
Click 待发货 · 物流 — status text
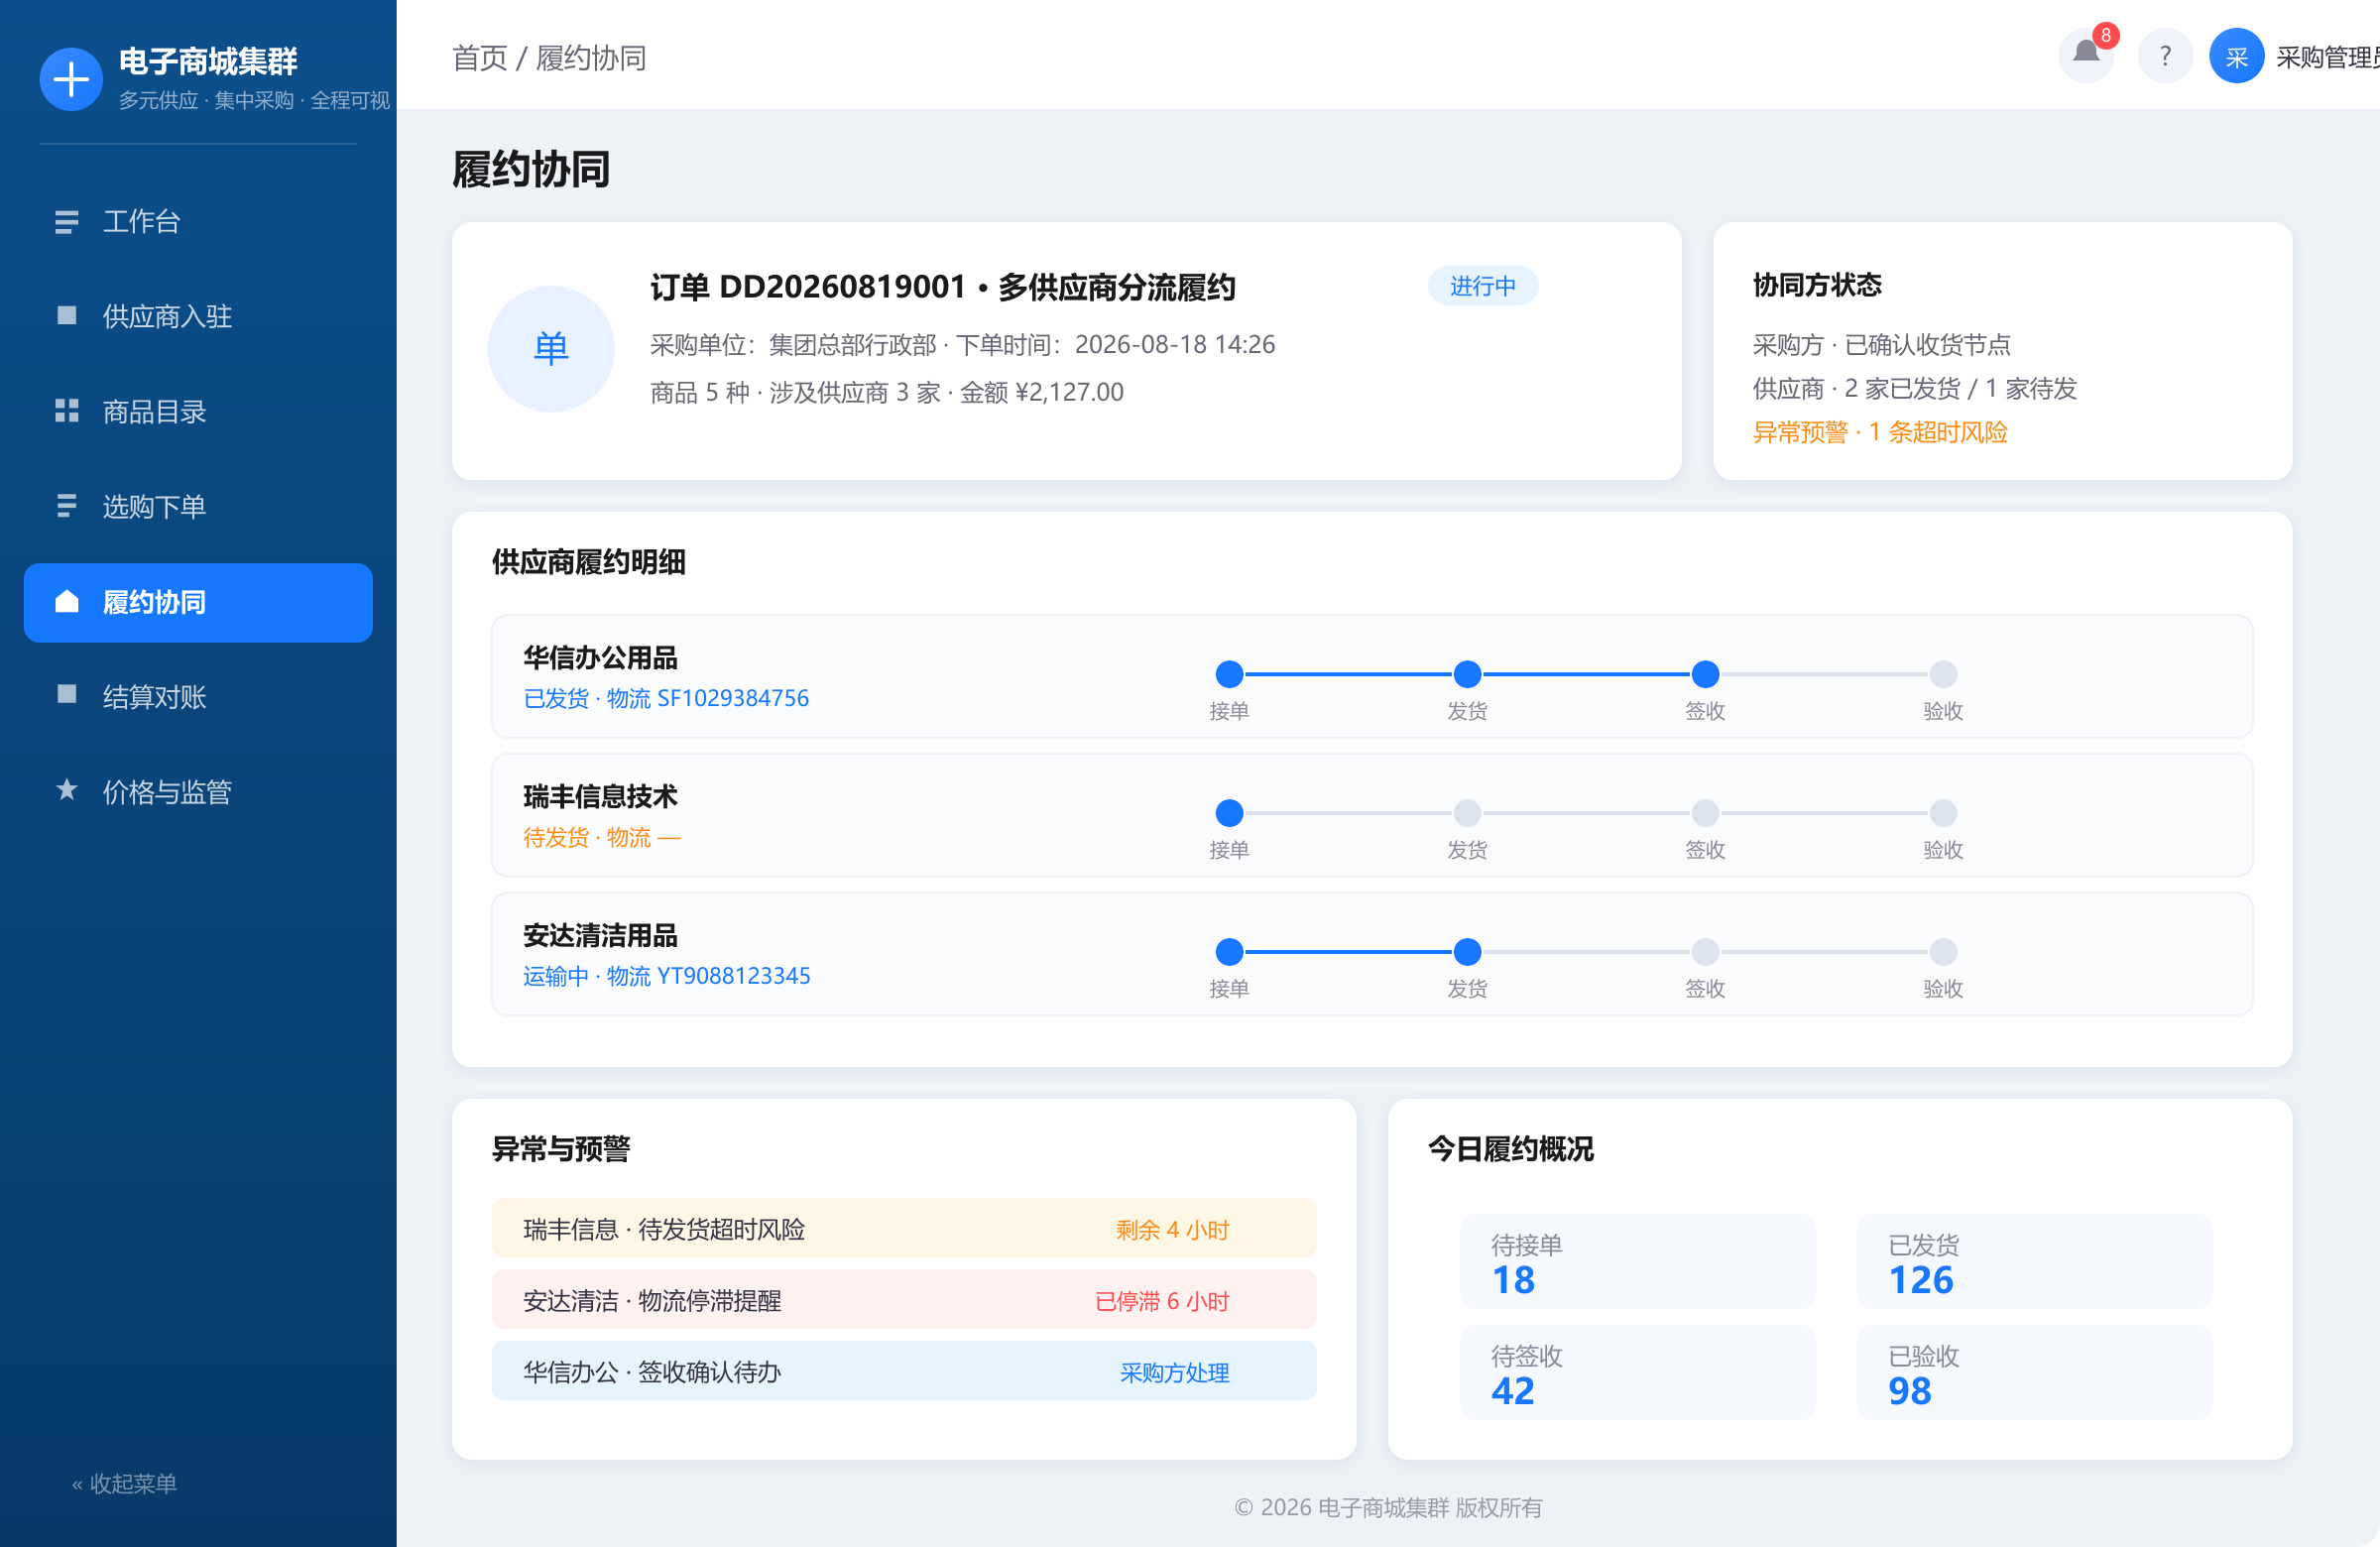602,837
